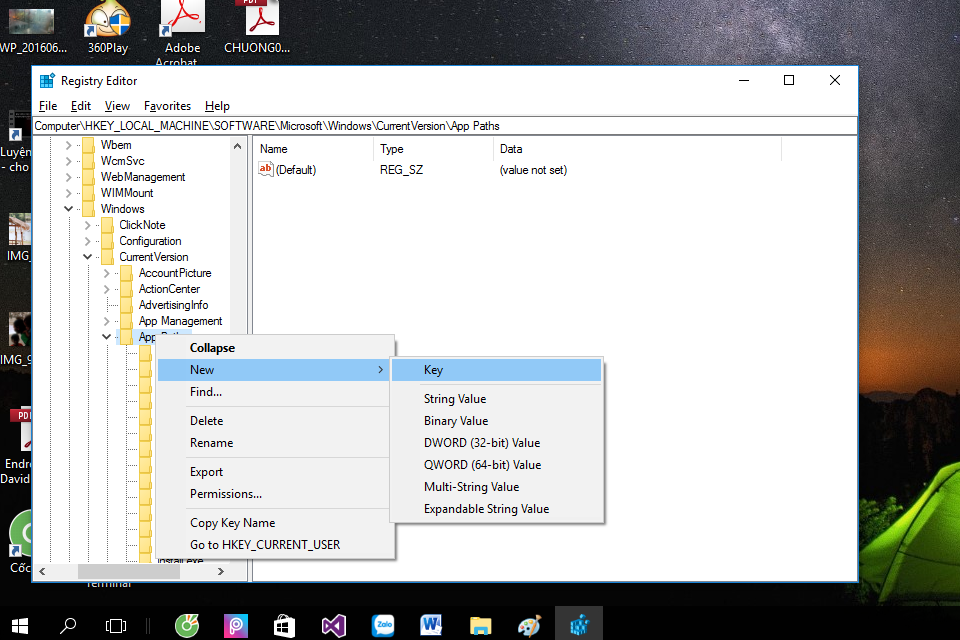Click Copy Key Name in context menu

232,522
